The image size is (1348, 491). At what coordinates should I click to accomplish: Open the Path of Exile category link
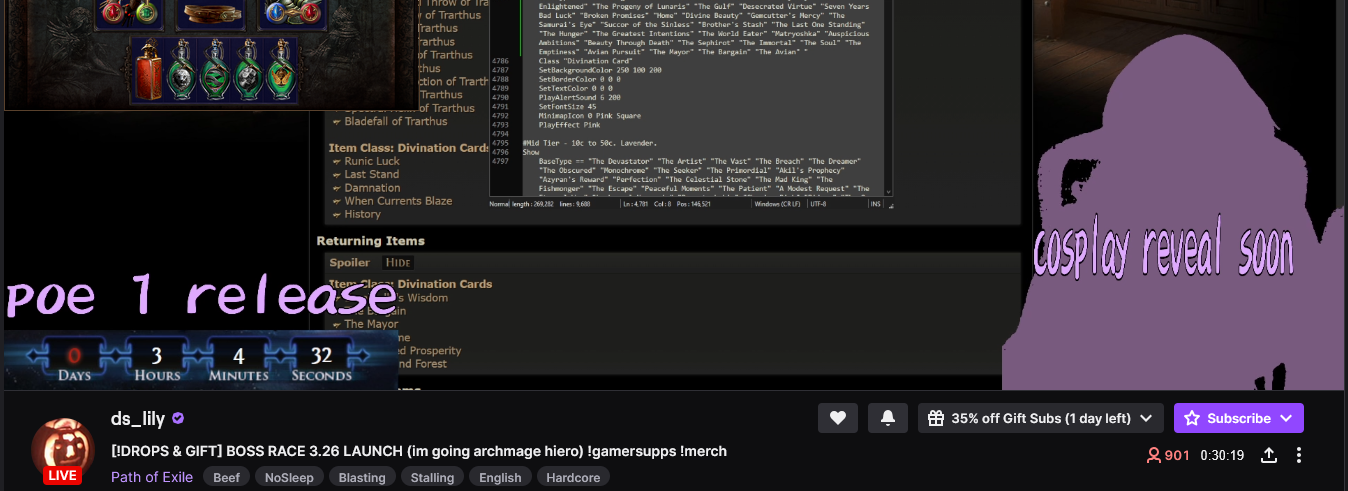pos(152,477)
